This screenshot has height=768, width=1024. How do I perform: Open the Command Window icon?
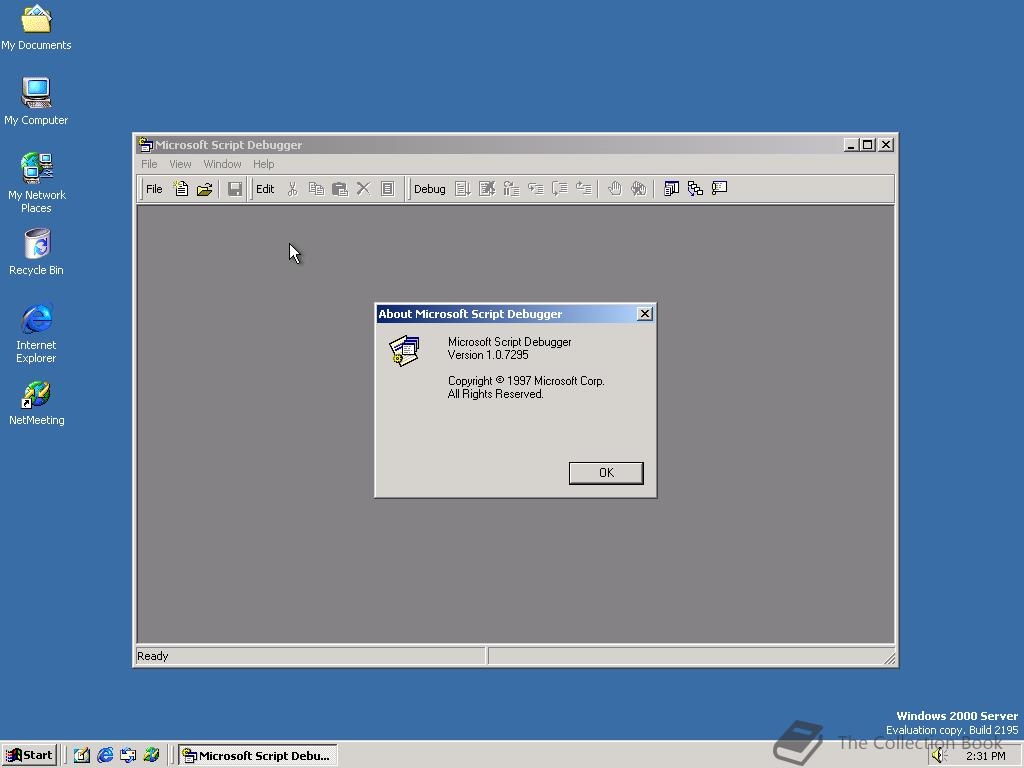tap(720, 189)
